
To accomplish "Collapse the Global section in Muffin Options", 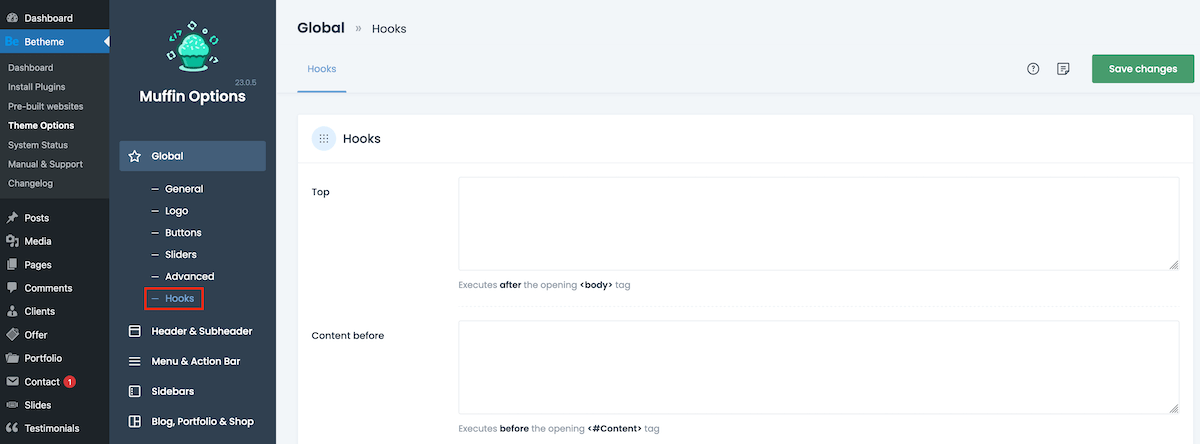I will tap(192, 156).
